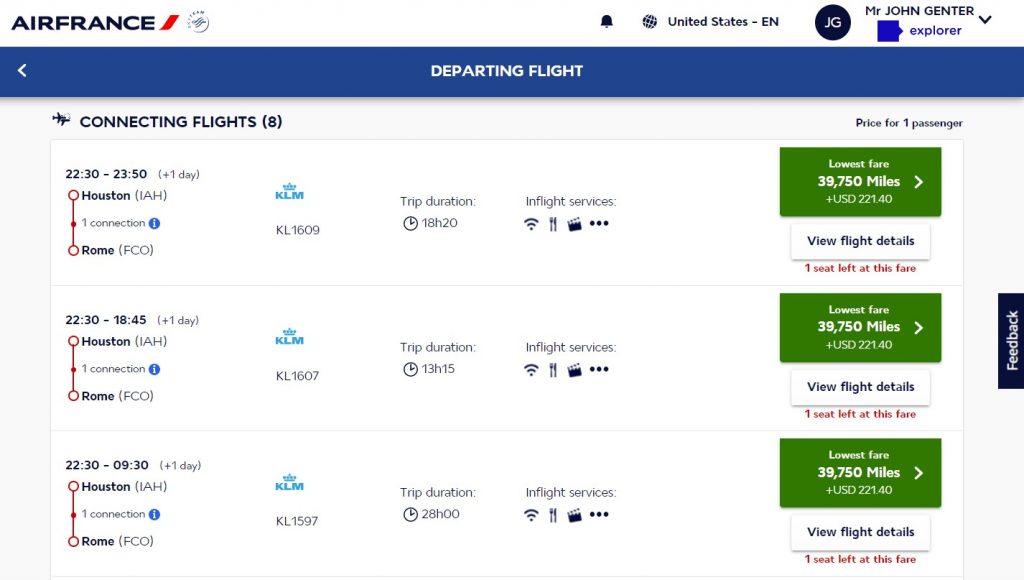Click the notifications bell icon
The width and height of the screenshot is (1024, 580).
pos(607,20)
